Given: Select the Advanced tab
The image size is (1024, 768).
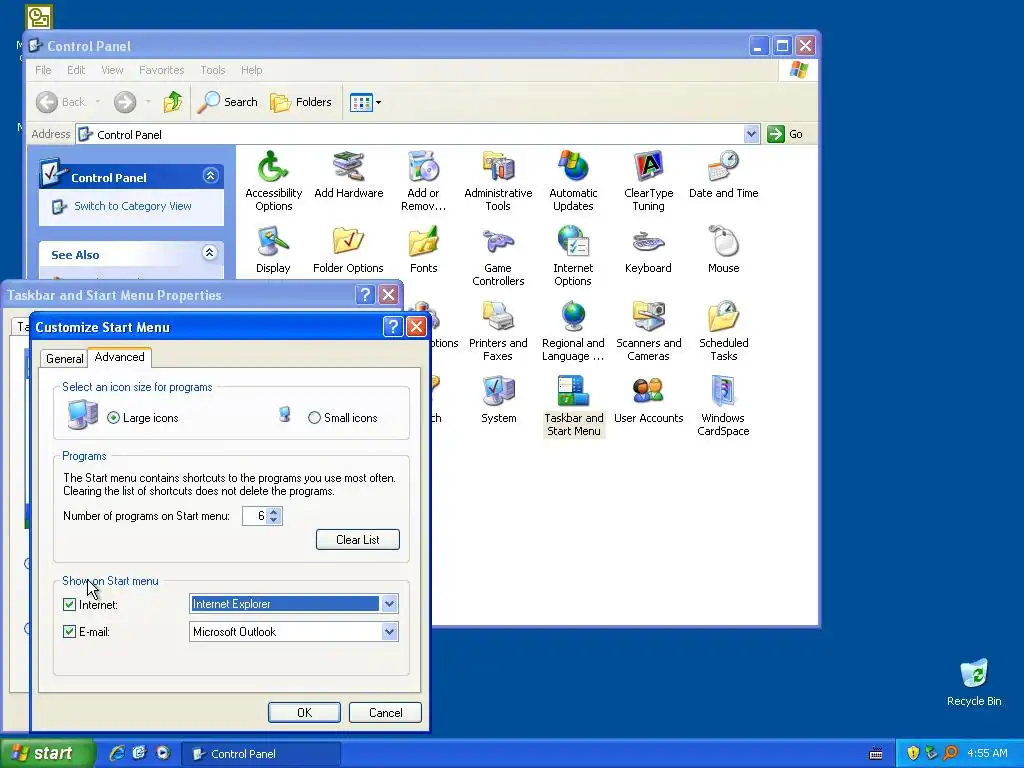Looking at the screenshot, I should (120, 357).
